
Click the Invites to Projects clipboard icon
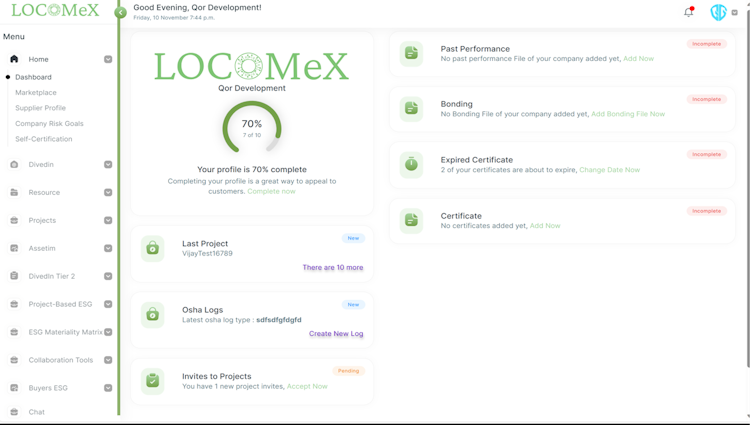coord(153,381)
